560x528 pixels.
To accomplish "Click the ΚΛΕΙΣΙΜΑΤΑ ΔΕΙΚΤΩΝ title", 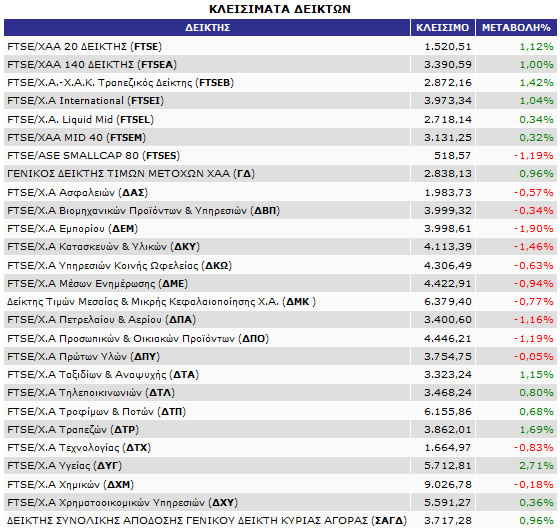I will [x=280, y=9].
